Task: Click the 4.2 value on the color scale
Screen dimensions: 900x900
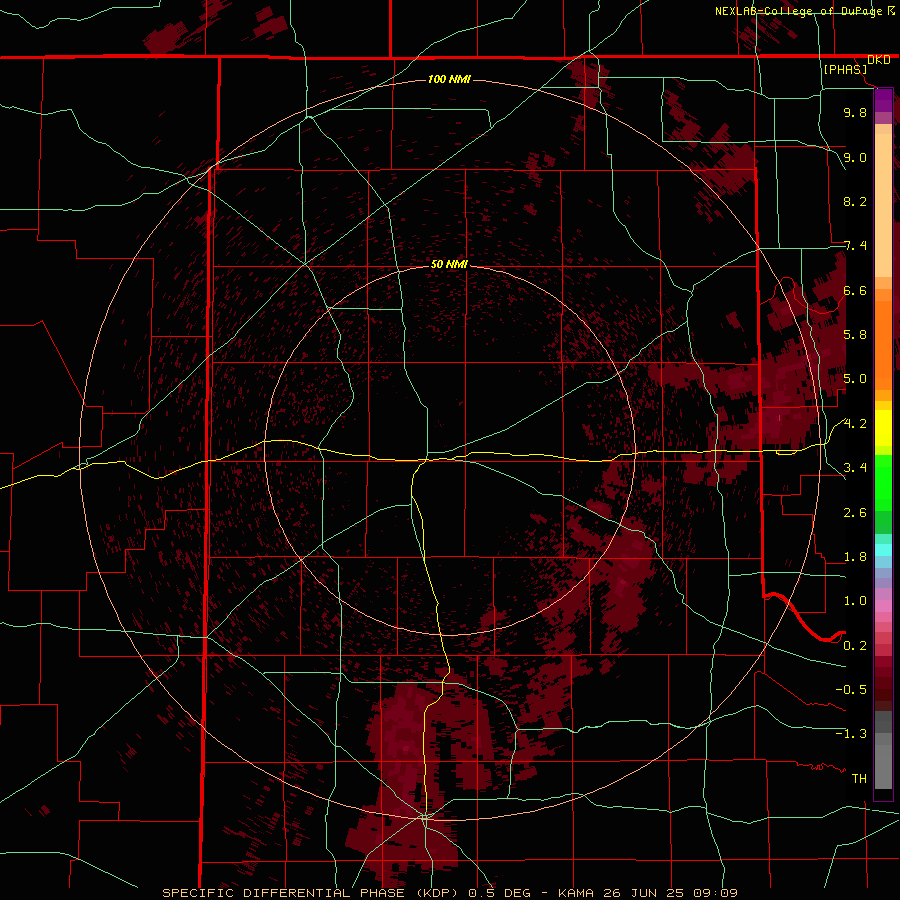Action: pos(855,424)
